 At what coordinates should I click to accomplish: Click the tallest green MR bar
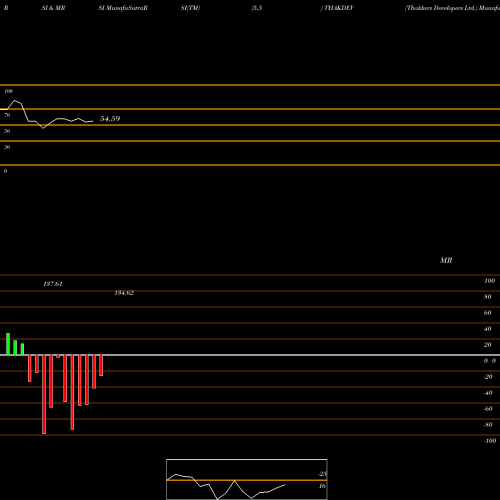click(8, 344)
